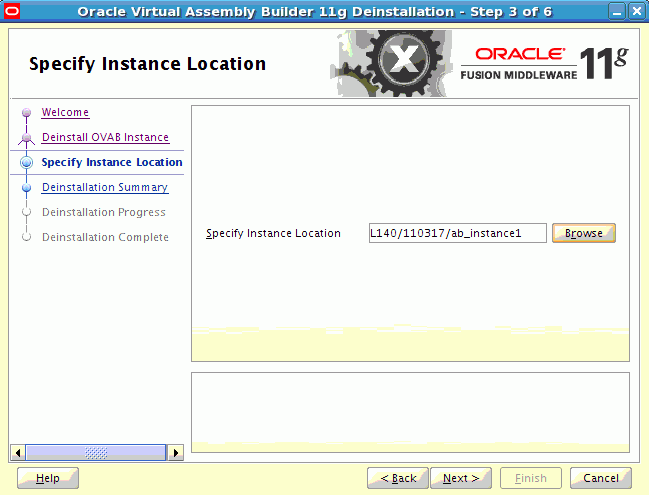
Task: Go to the Welcome step link
Action: (x=65, y=112)
